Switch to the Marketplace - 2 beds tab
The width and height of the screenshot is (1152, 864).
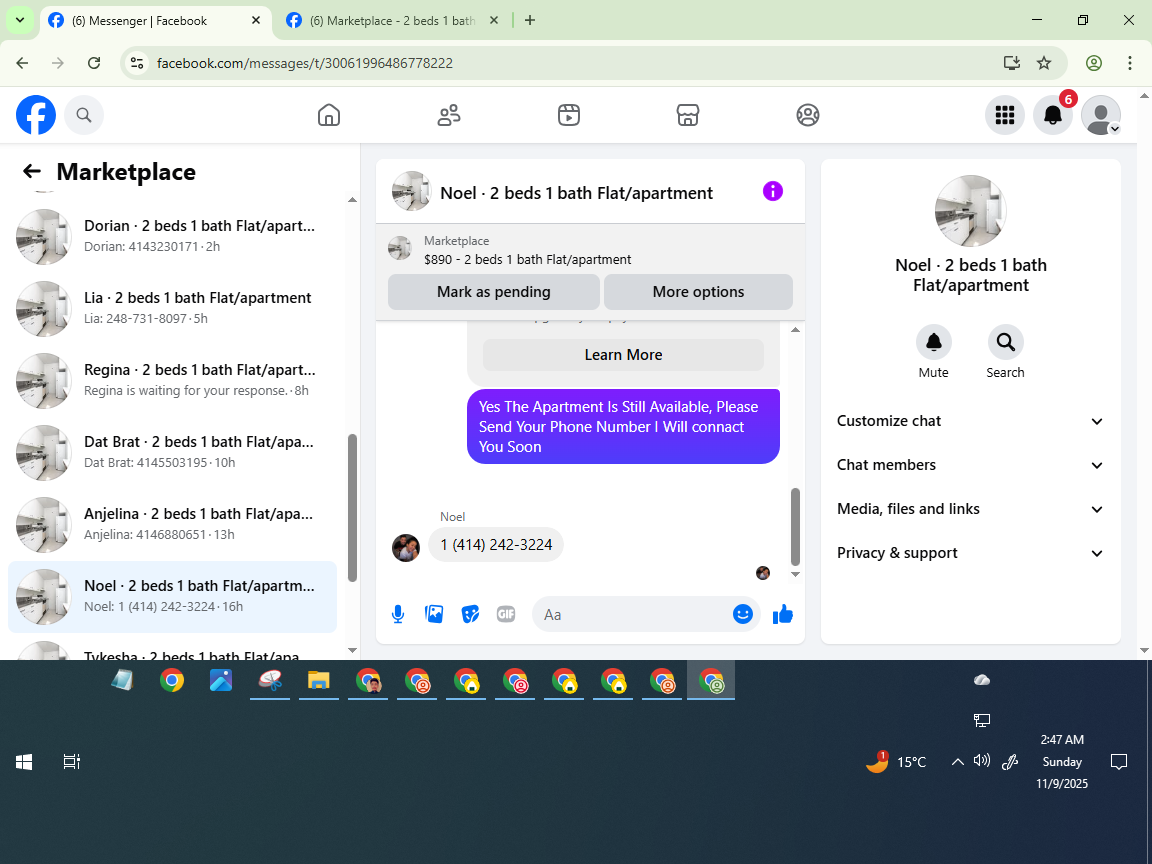pos(393,21)
